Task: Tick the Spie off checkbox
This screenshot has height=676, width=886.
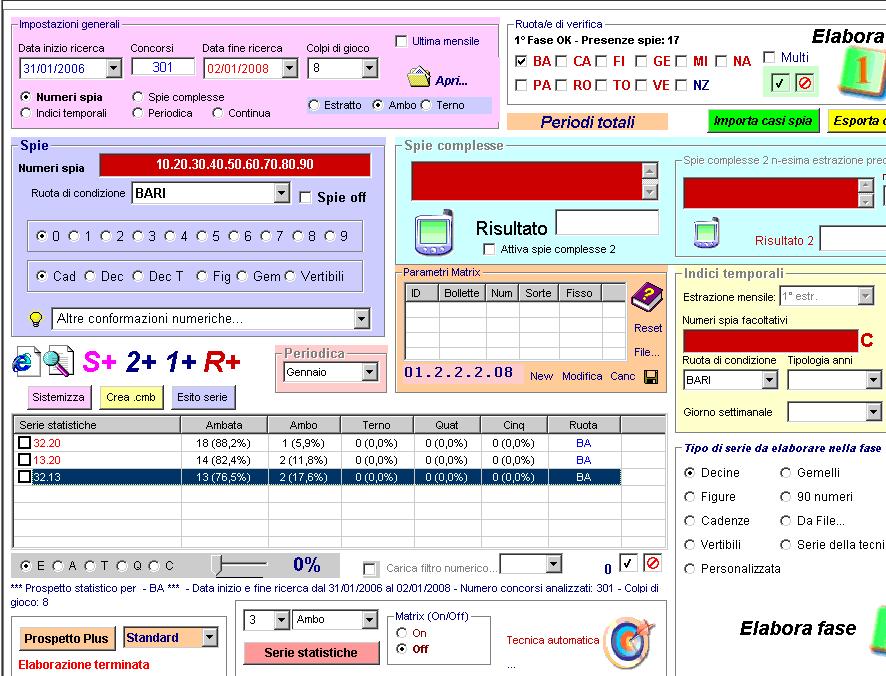Action: coord(305,197)
